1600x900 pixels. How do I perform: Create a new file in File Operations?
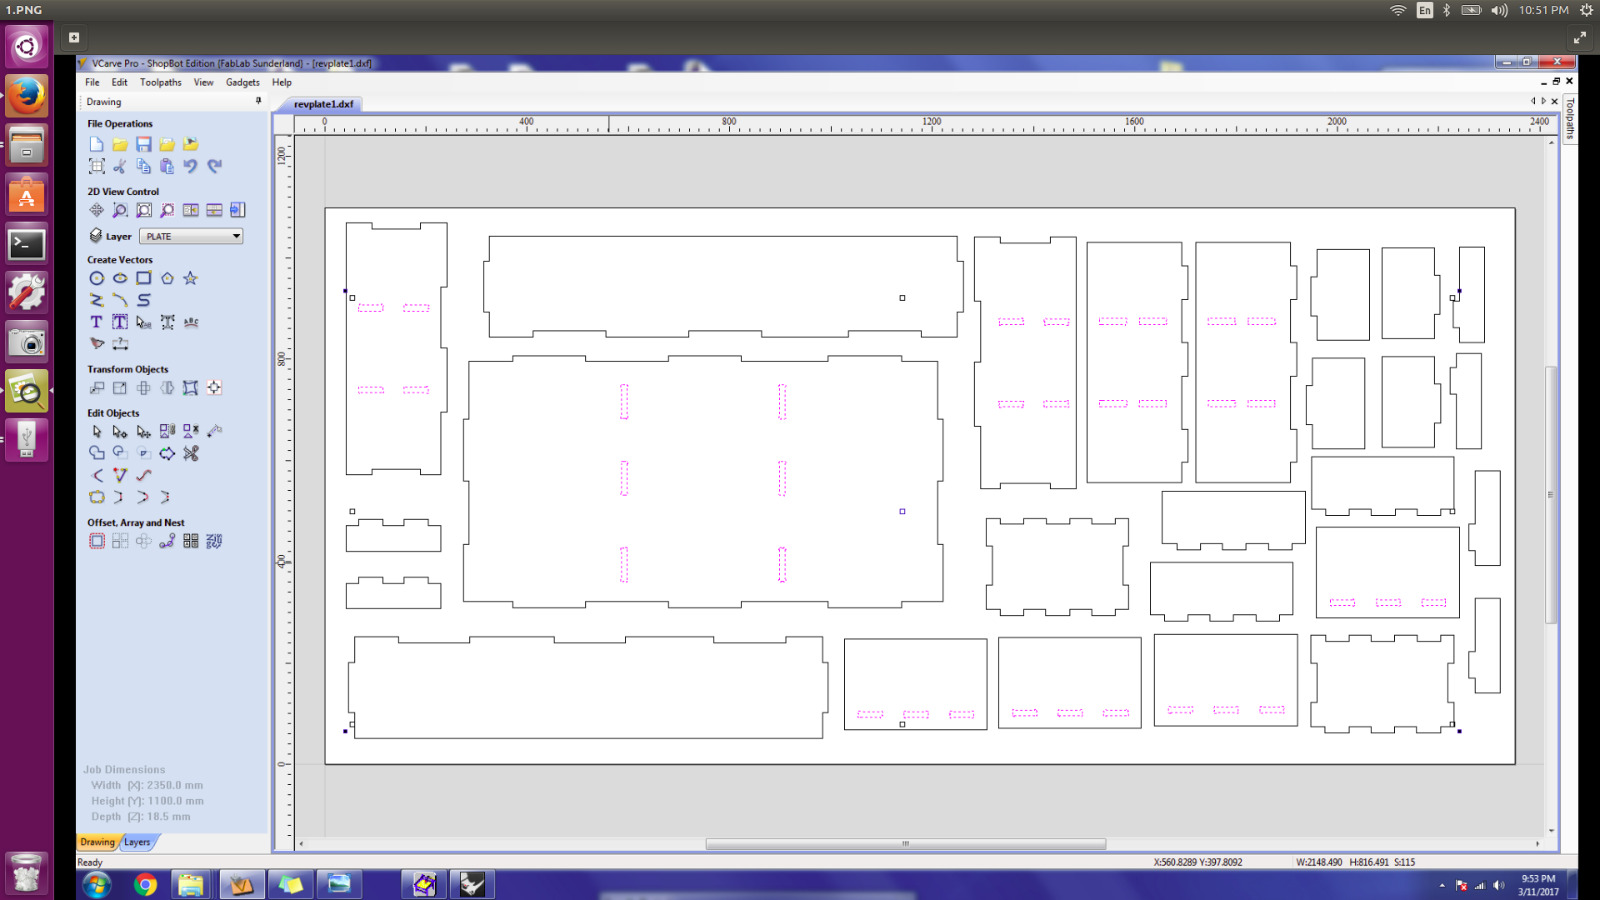pos(96,145)
